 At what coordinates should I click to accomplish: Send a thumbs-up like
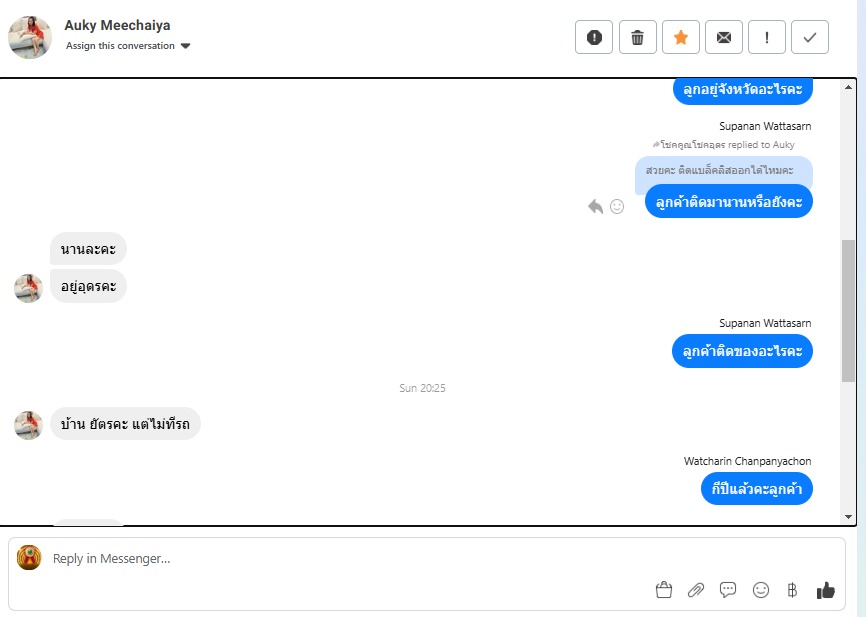click(826, 590)
